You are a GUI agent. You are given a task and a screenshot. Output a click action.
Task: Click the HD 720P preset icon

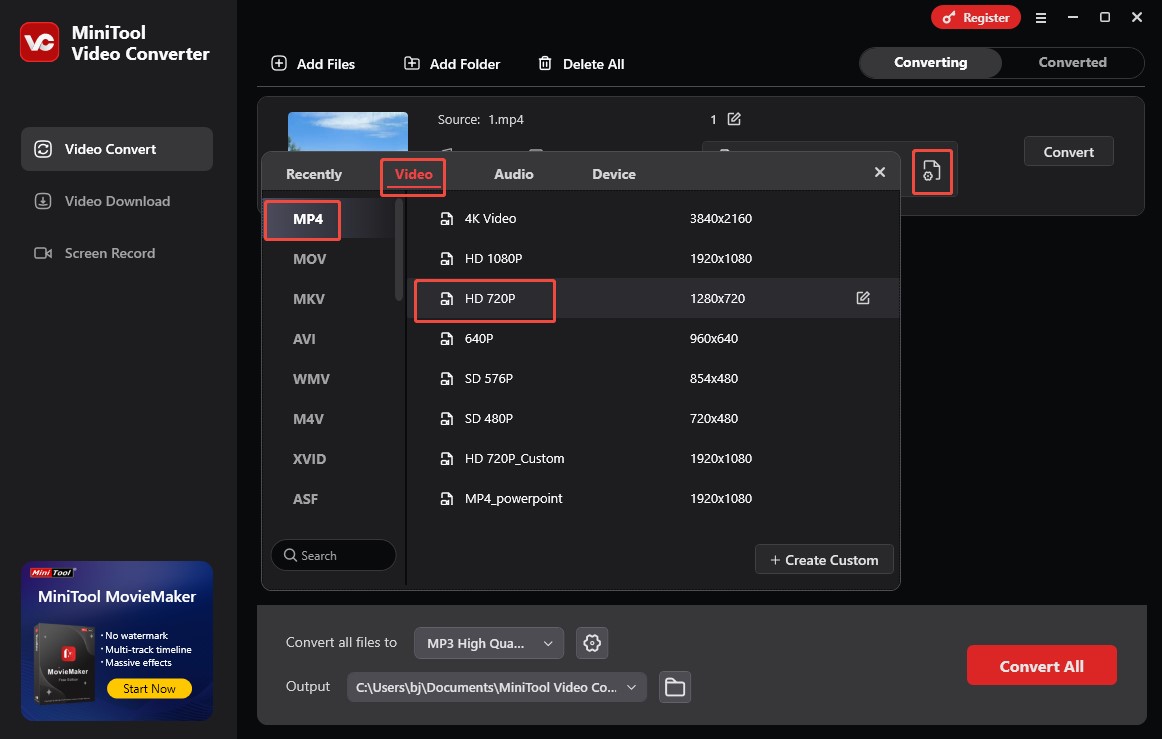(446, 299)
